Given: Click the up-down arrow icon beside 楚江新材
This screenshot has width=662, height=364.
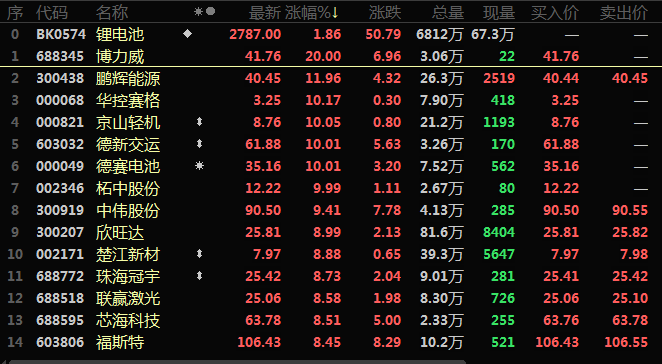Looking at the screenshot, I should tap(199, 254).
